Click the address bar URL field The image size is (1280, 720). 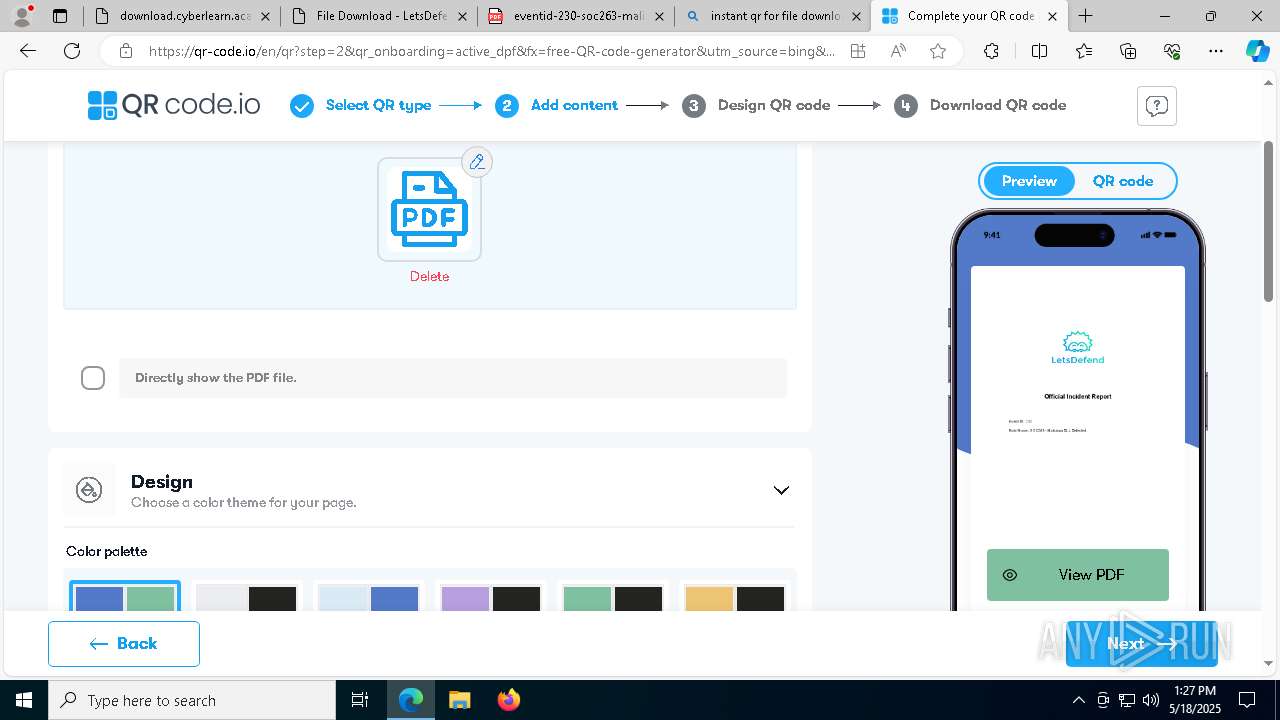492,51
